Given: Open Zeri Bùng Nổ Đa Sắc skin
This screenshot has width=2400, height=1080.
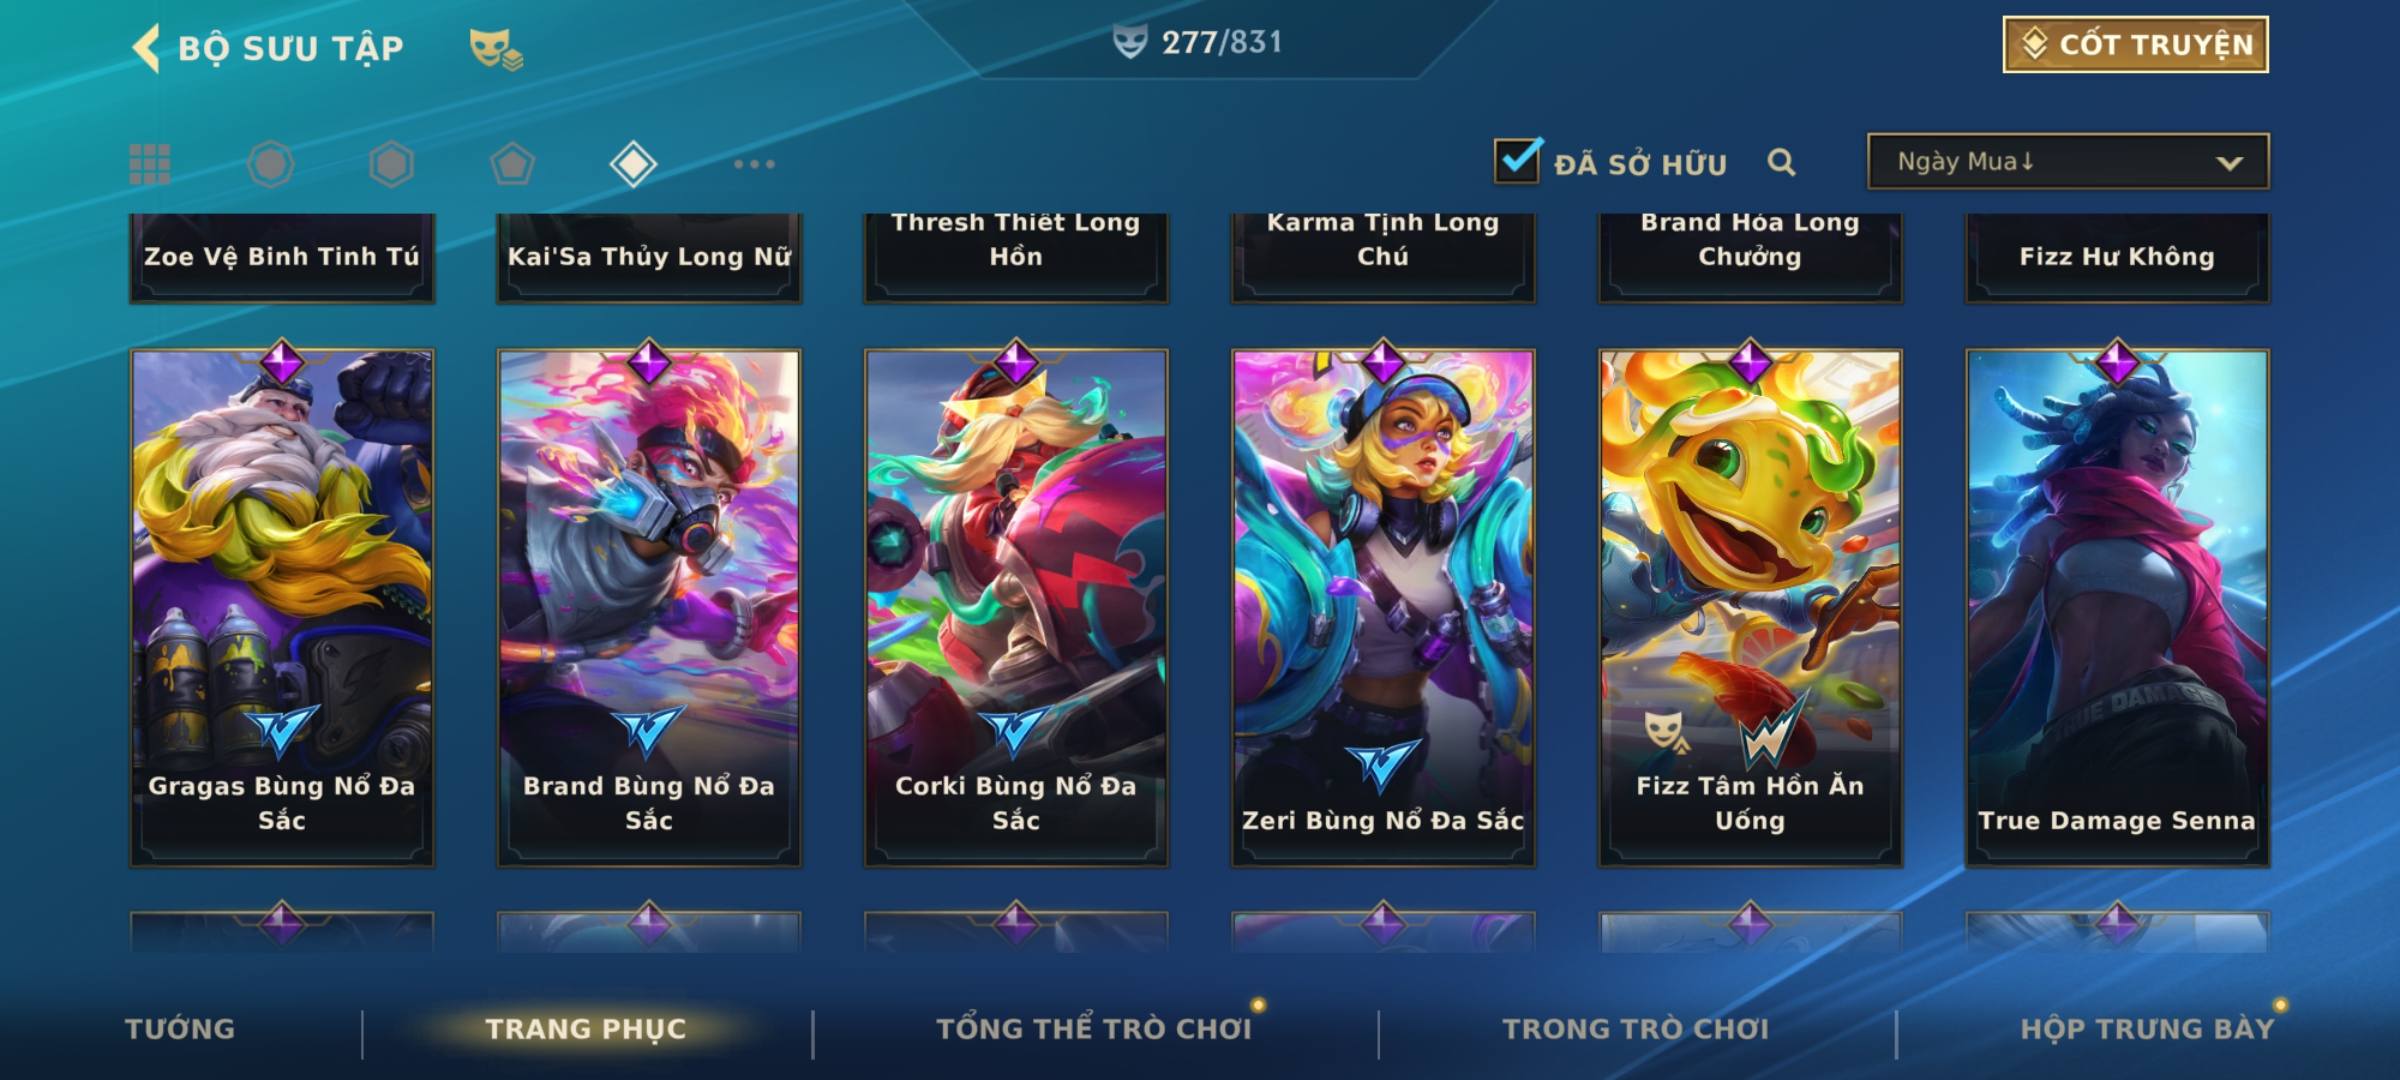Looking at the screenshot, I should [1383, 607].
